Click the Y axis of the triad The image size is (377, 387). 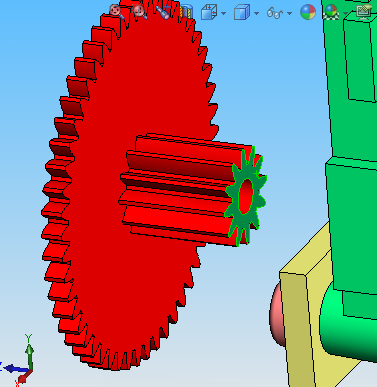pyautogui.click(x=29, y=350)
